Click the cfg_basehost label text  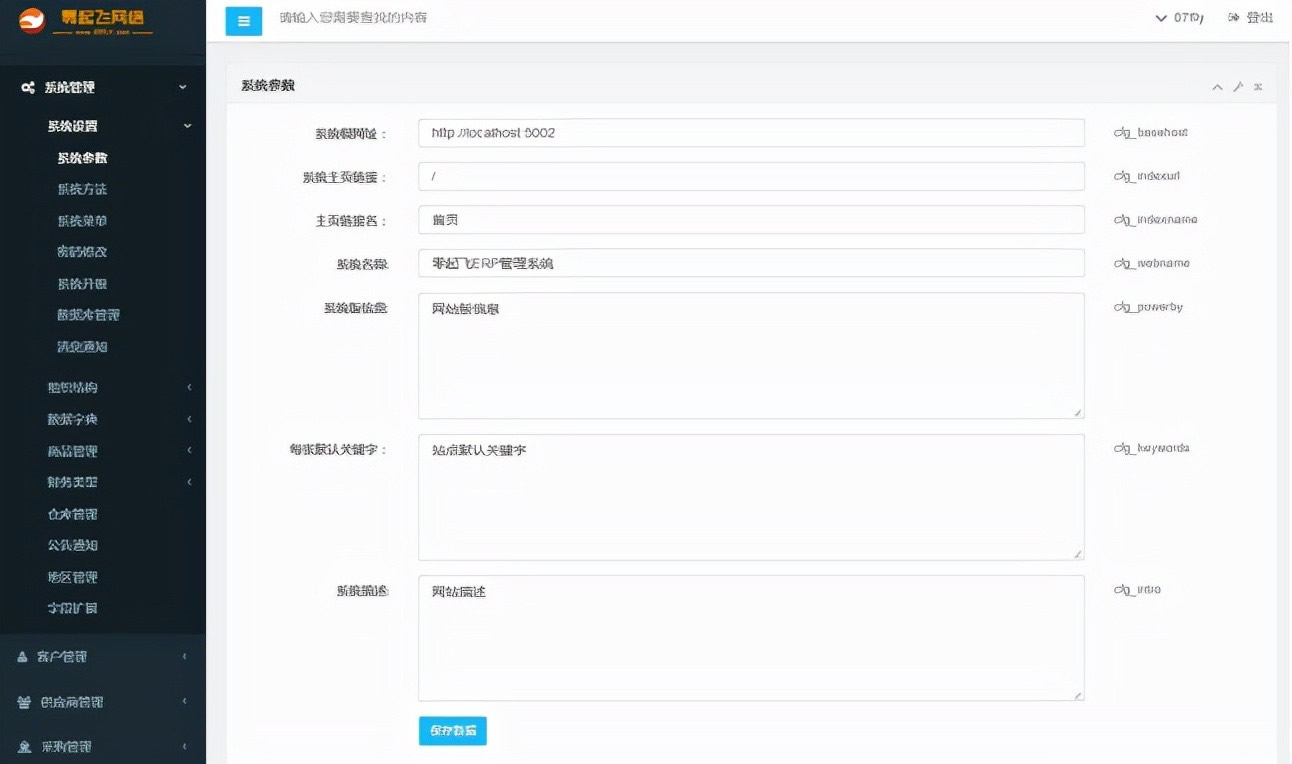1151,132
